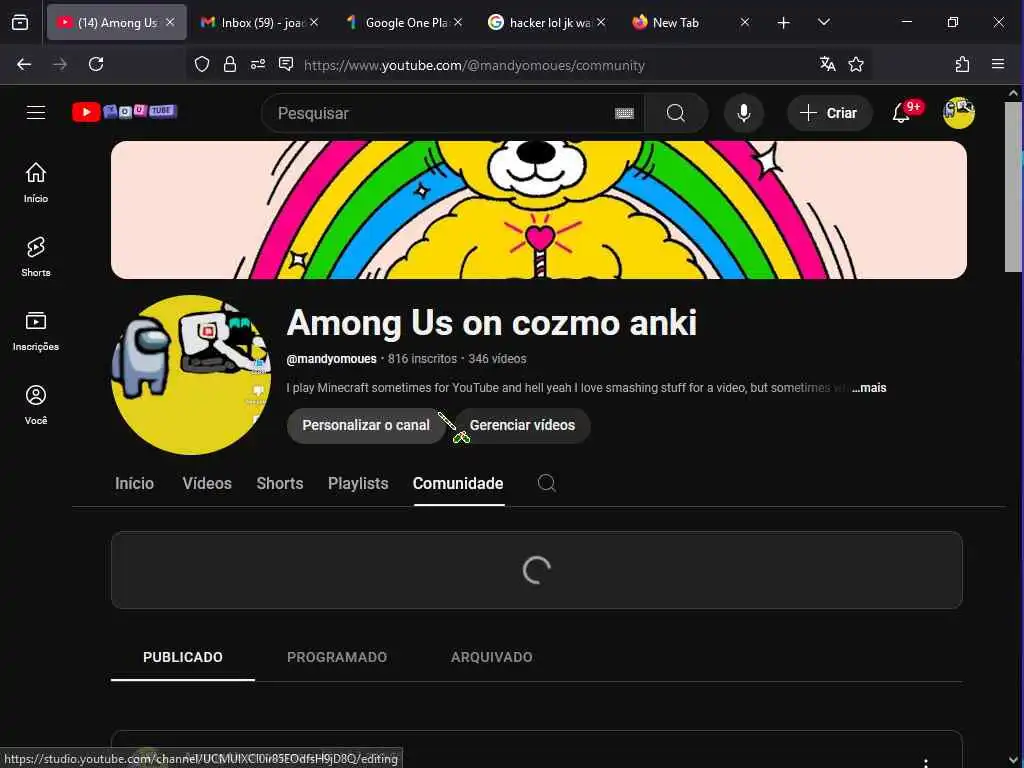Click the page vertical scrollbar thumb
This screenshot has height=768, width=1024.
point(1013,186)
